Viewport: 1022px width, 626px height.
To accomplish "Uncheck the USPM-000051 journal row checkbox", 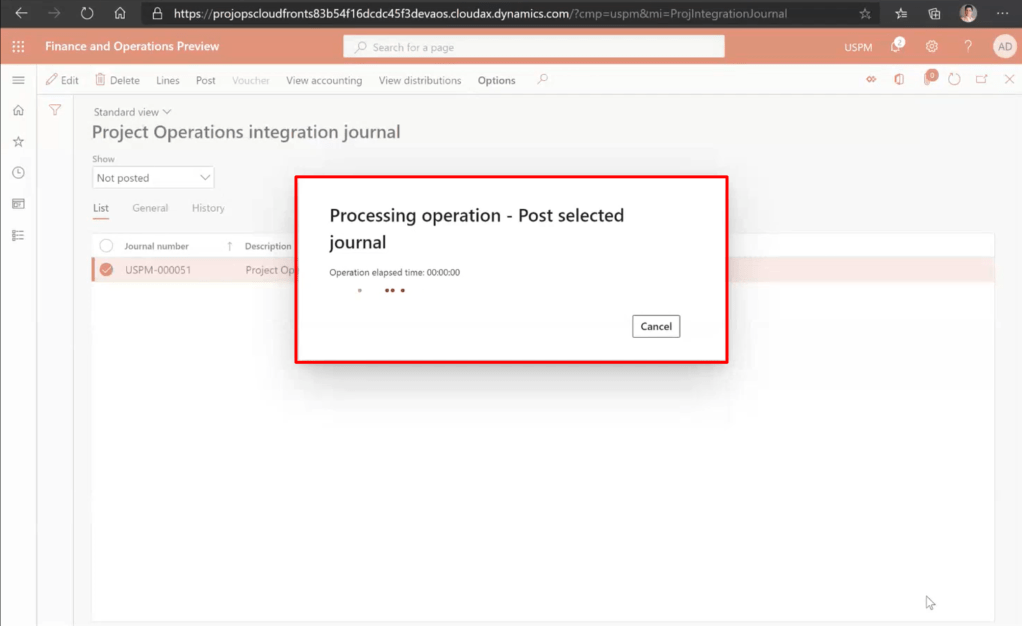I will point(106,270).
